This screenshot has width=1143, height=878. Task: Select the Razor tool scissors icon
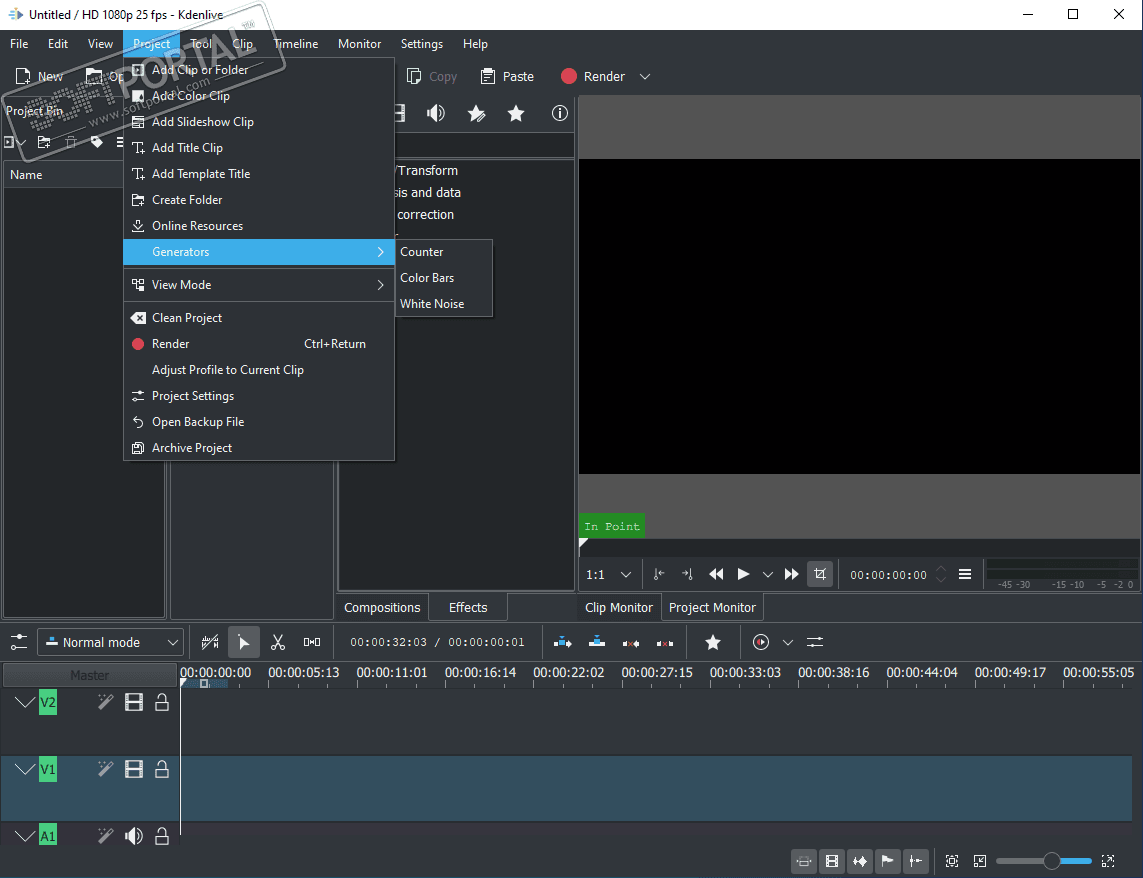tap(278, 642)
